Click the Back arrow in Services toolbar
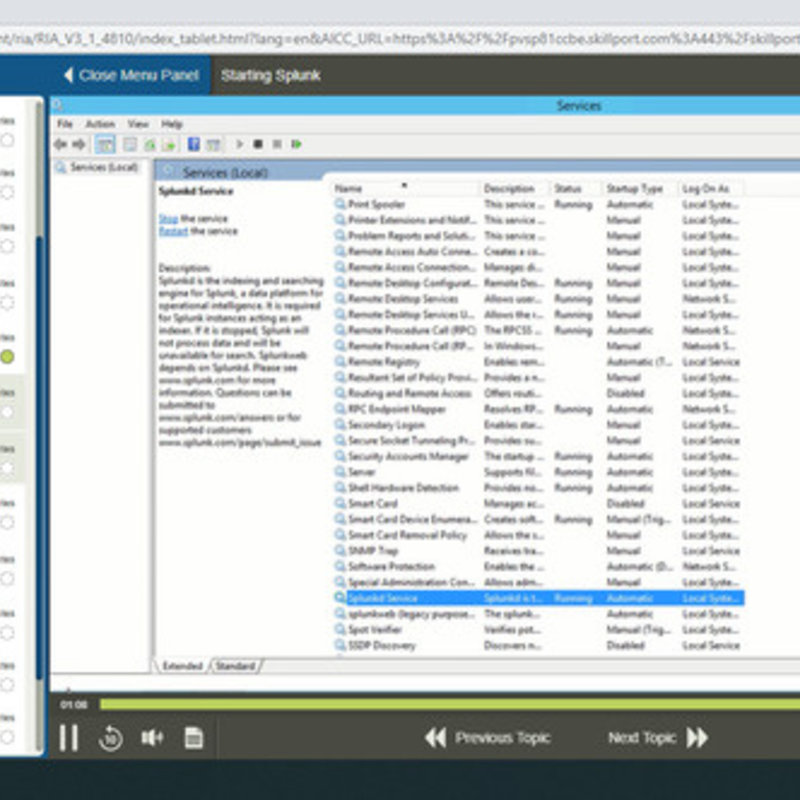This screenshot has width=800, height=800. tap(61, 144)
